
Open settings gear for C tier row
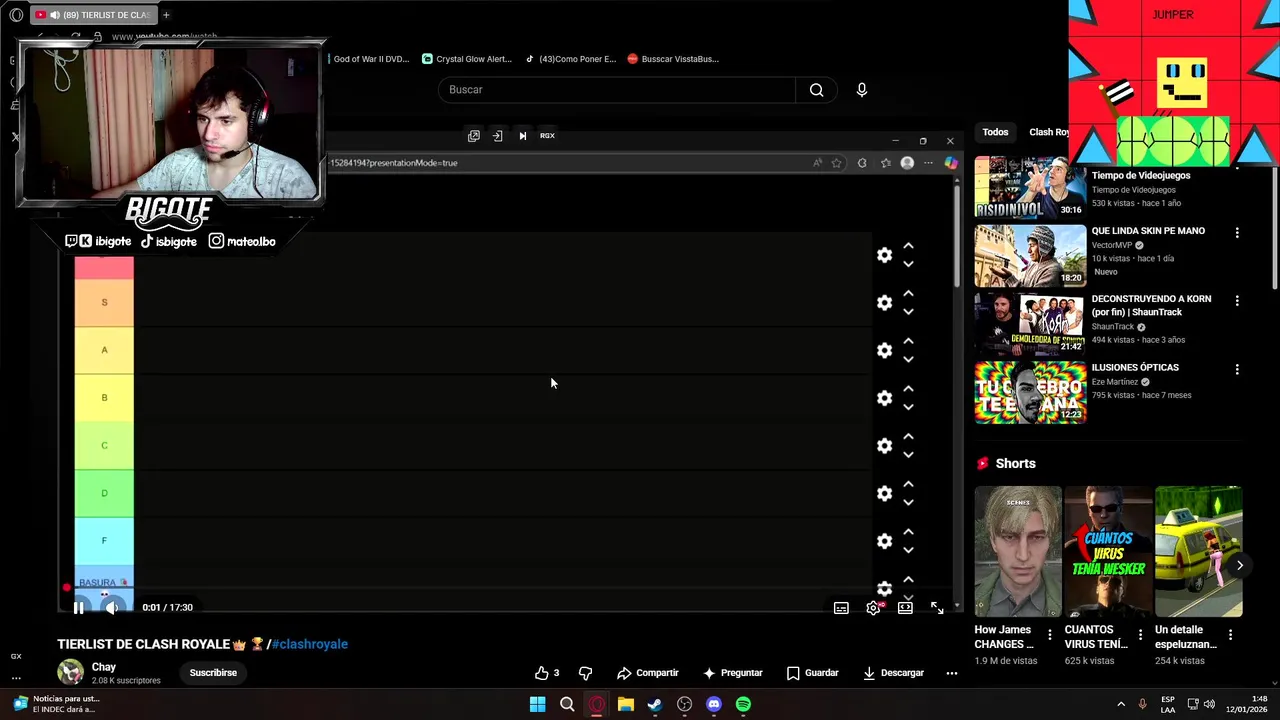coord(884,446)
